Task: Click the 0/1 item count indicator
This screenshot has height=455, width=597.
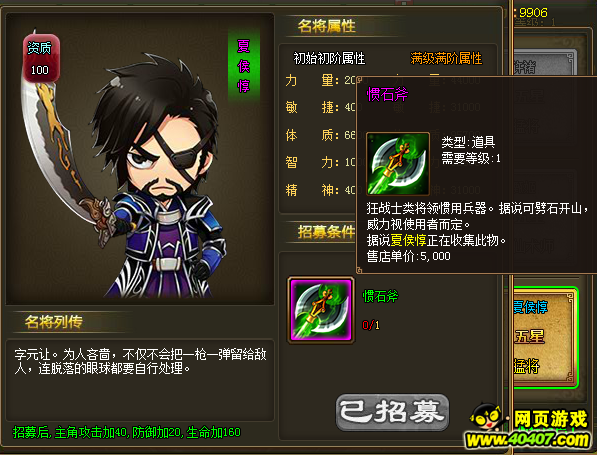Action: tap(371, 325)
